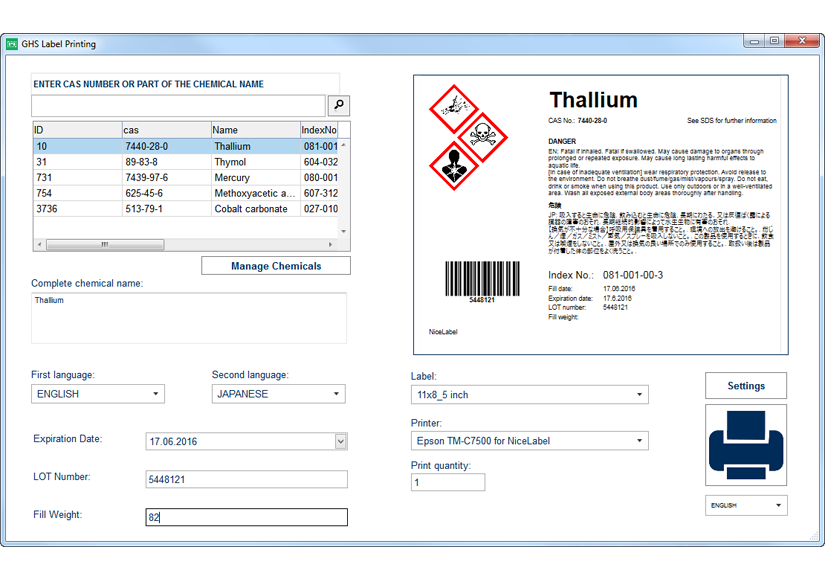
Task: Select the Thallium row in the table
Action: [186, 146]
